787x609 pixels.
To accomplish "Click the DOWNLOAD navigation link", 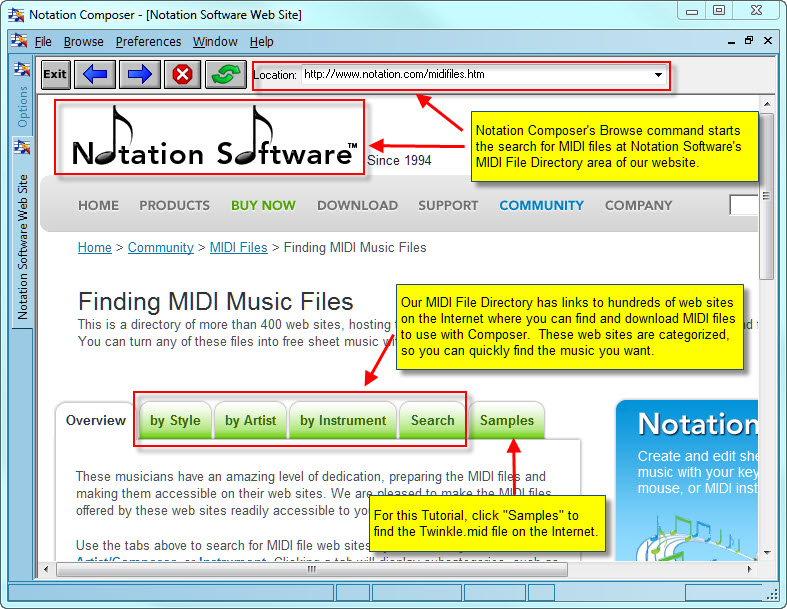I will tap(357, 205).
